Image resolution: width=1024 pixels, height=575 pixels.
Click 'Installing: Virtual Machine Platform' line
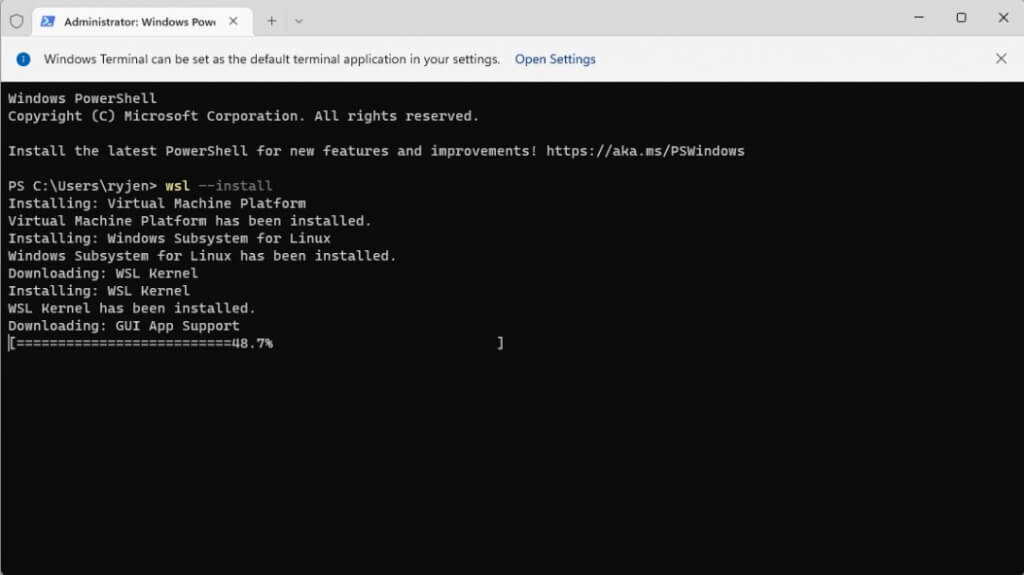[x=157, y=203]
